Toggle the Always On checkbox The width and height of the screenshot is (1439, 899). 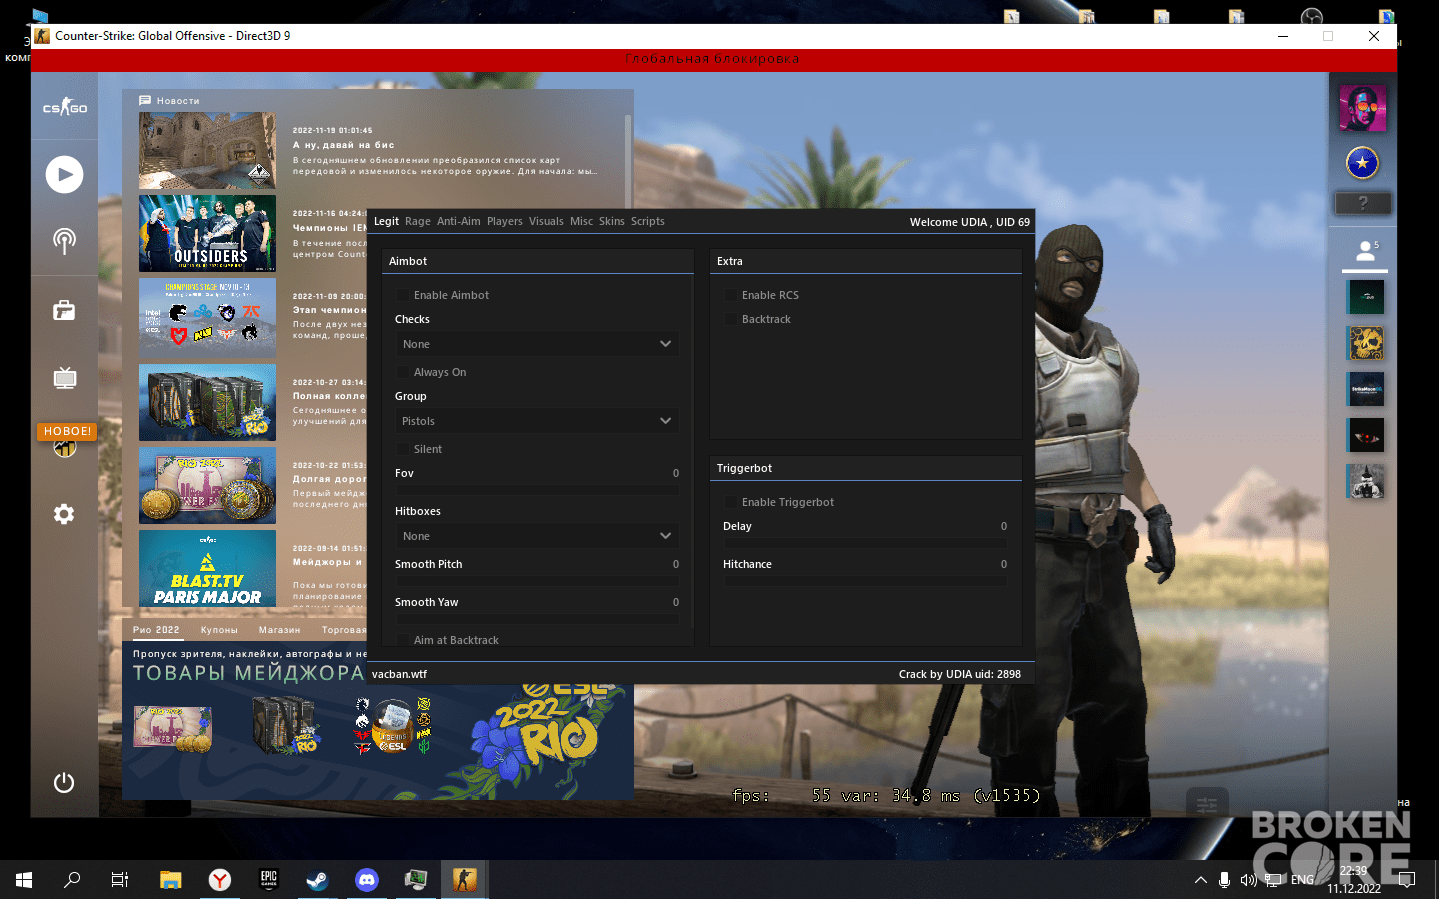coord(403,372)
